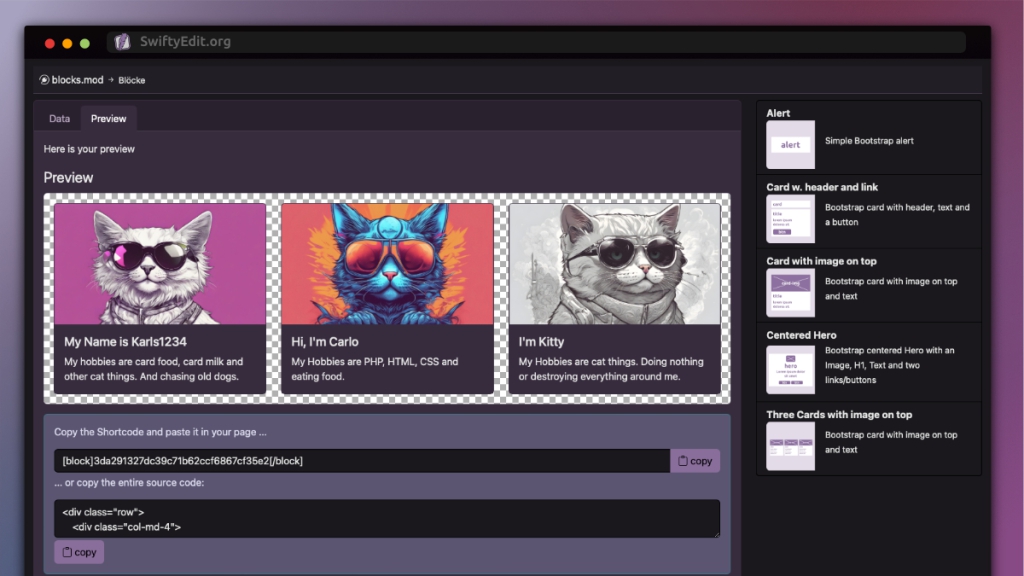The height and width of the screenshot is (576, 1024).
Task: Click the blue cat Carlo card image
Action: point(387,264)
